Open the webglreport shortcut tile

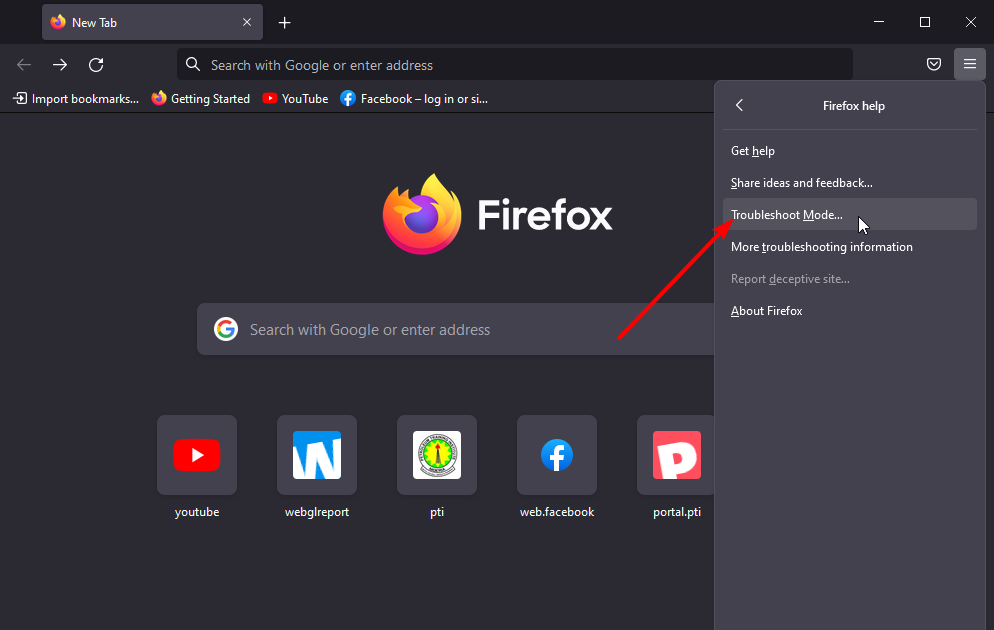pos(316,455)
